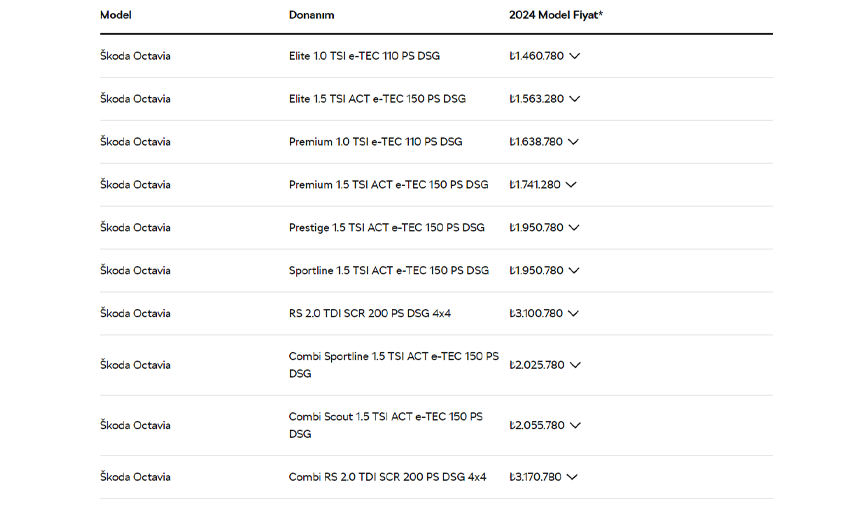Open the chevron beside Sportline 1.5 TSI price
Screen dimensions: 864x505
[x=574, y=271]
